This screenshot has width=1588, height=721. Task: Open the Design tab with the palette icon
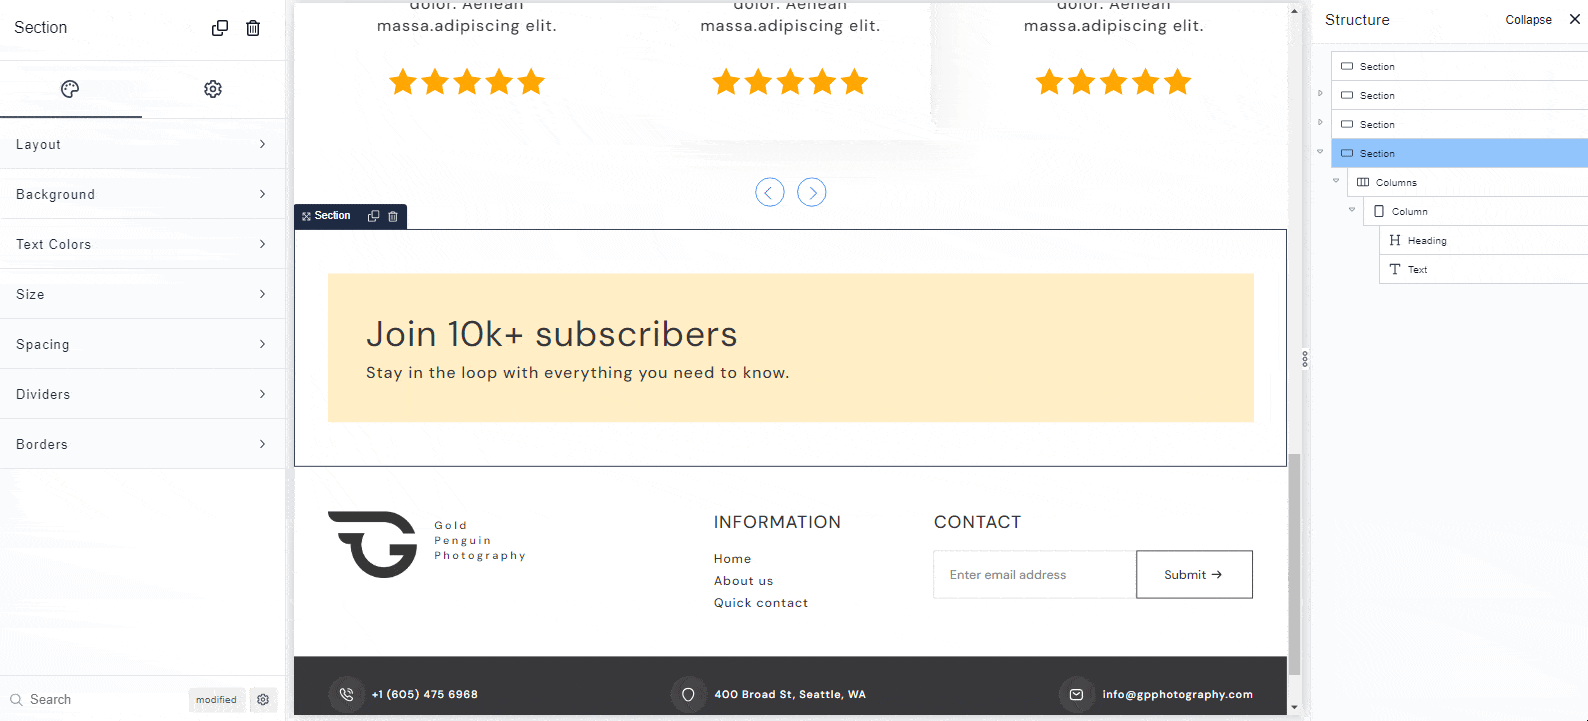pyautogui.click(x=70, y=89)
